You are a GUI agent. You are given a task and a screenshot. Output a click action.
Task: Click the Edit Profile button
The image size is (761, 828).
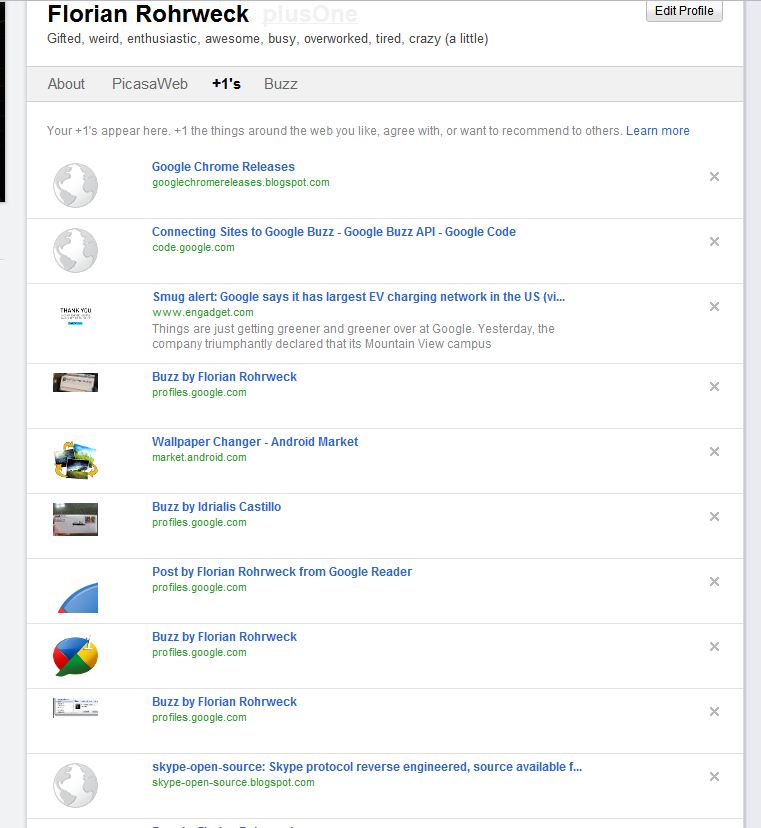point(684,11)
